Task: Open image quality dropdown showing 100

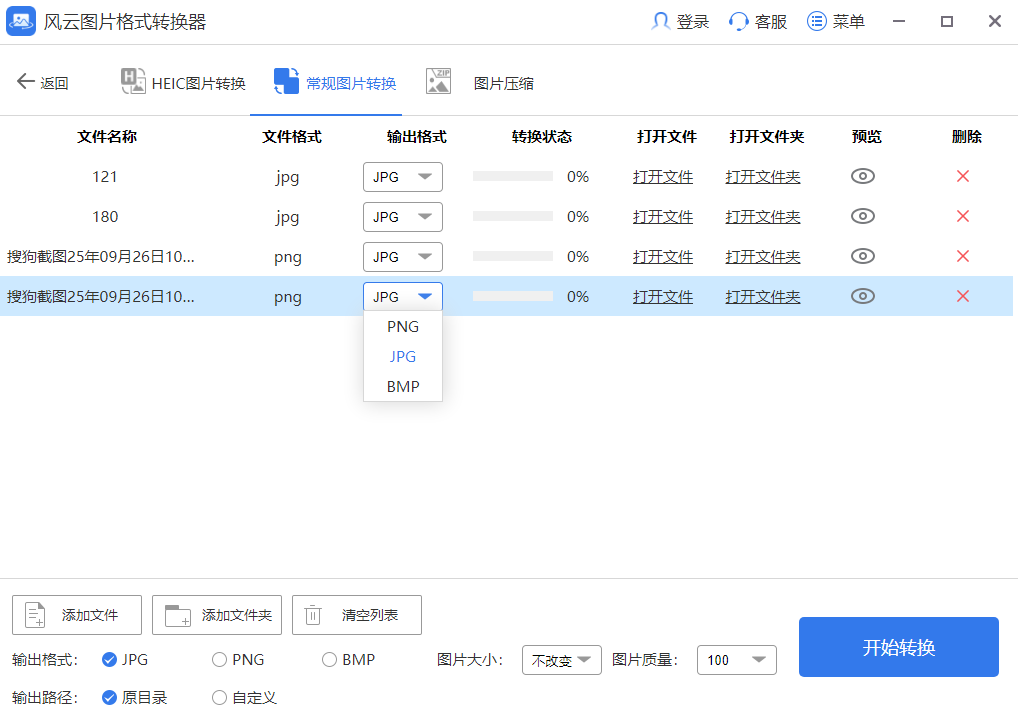Action: 735,660
